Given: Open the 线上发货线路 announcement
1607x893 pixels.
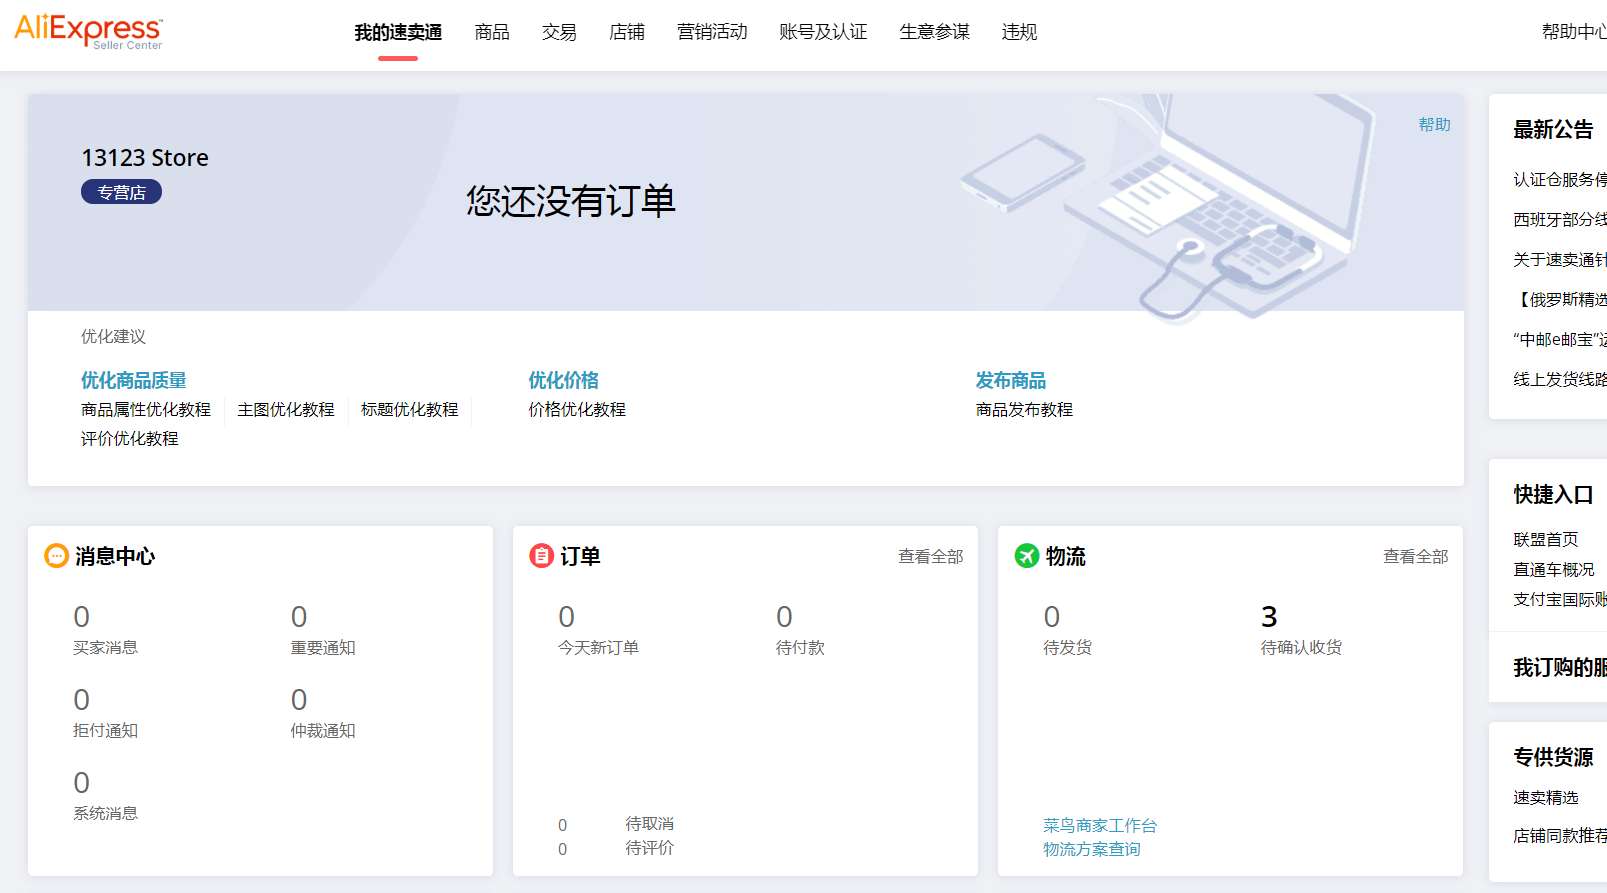Looking at the screenshot, I should (1560, 379).
